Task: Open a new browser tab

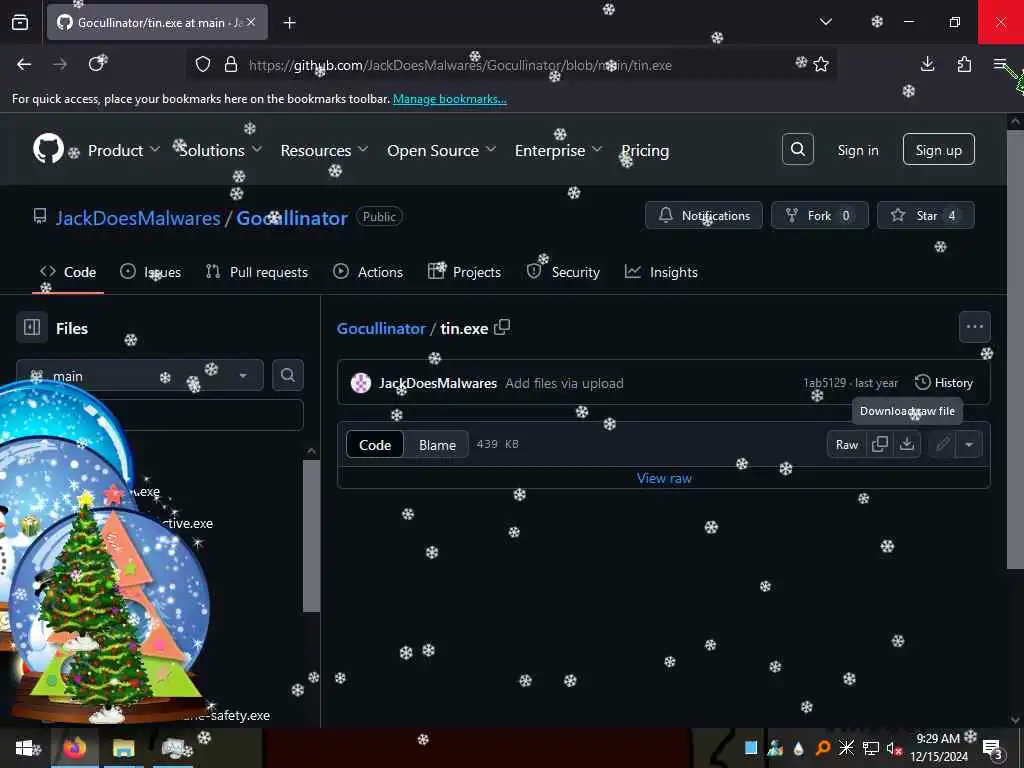Action: tap(289, 23)
